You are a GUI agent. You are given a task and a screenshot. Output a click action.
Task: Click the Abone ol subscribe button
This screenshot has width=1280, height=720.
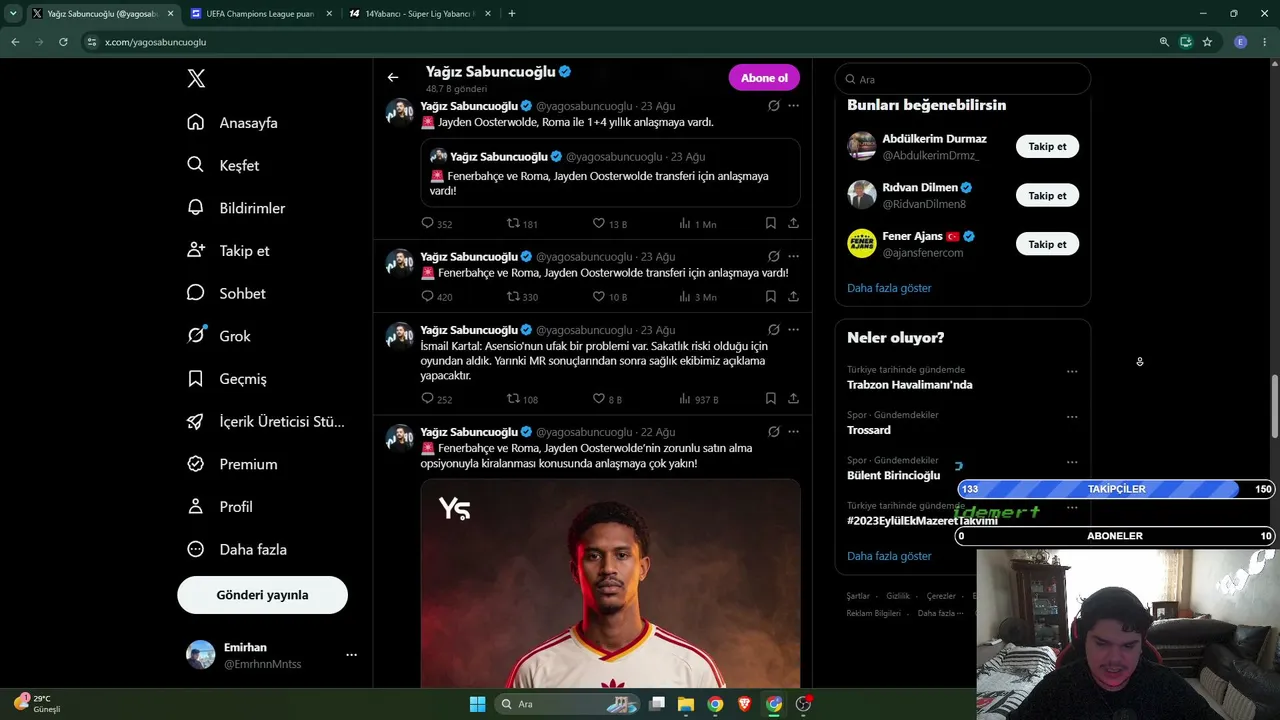[764, 78]
